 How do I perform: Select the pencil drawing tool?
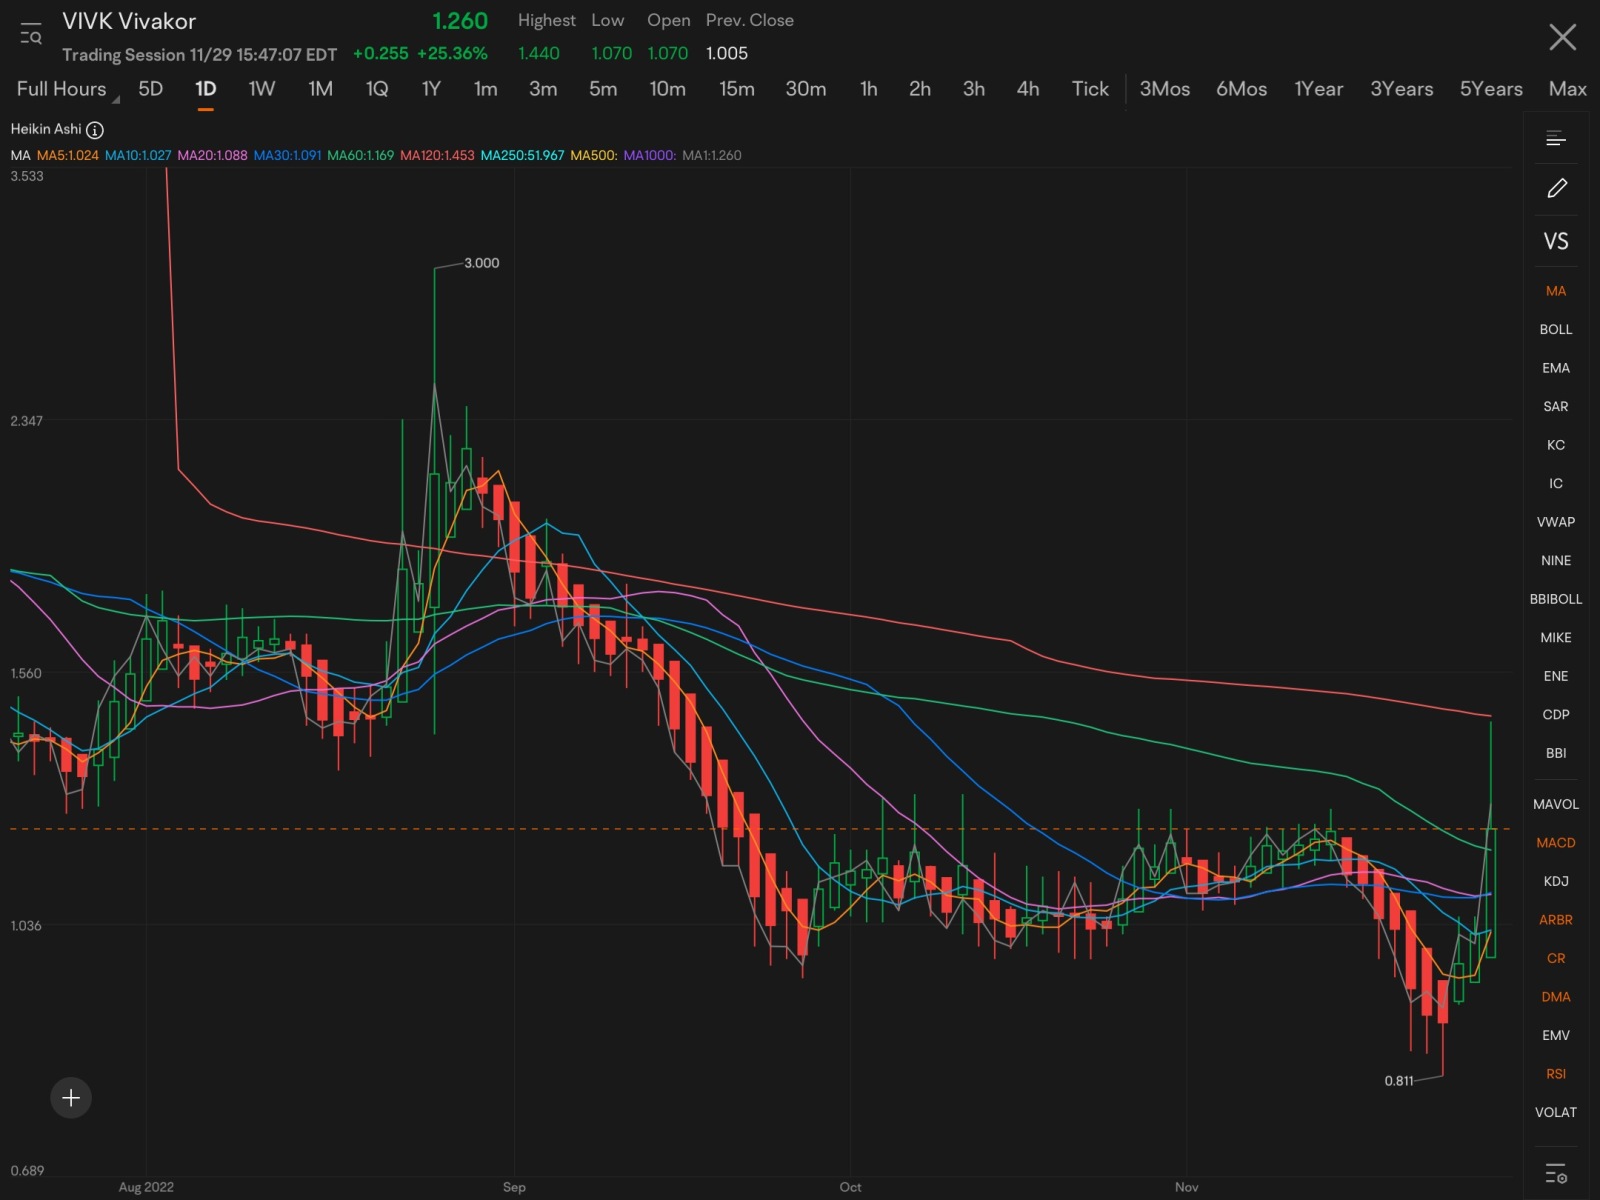coord(1556,188)
